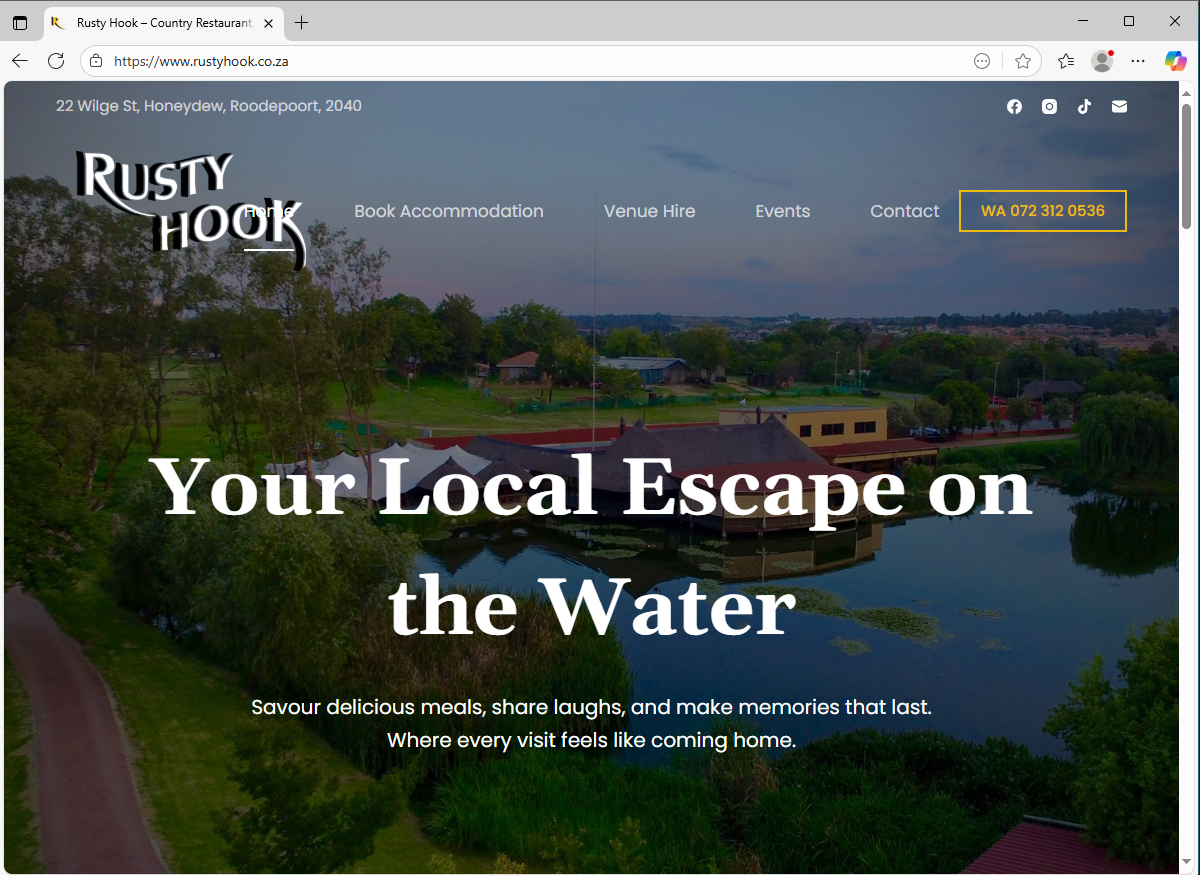View site information lock icon
1200x875 pixels.
pos(96,61)
